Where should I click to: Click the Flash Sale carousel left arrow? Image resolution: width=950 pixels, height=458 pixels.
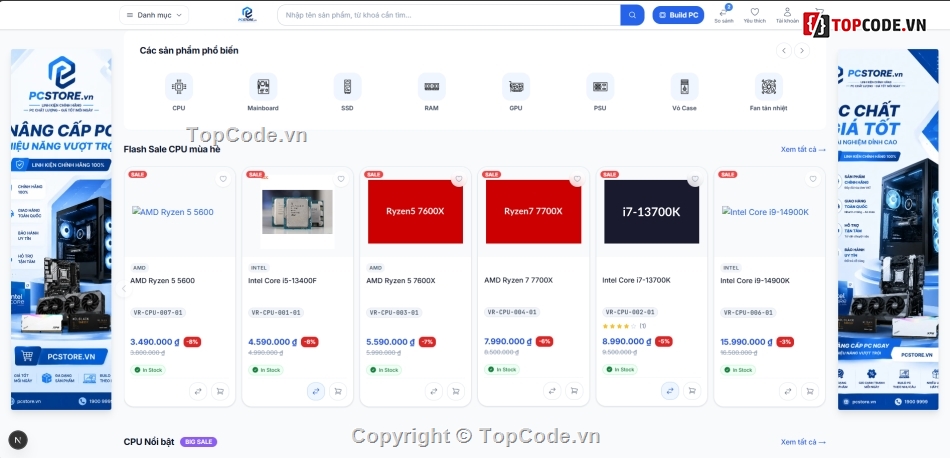[124, 289]
